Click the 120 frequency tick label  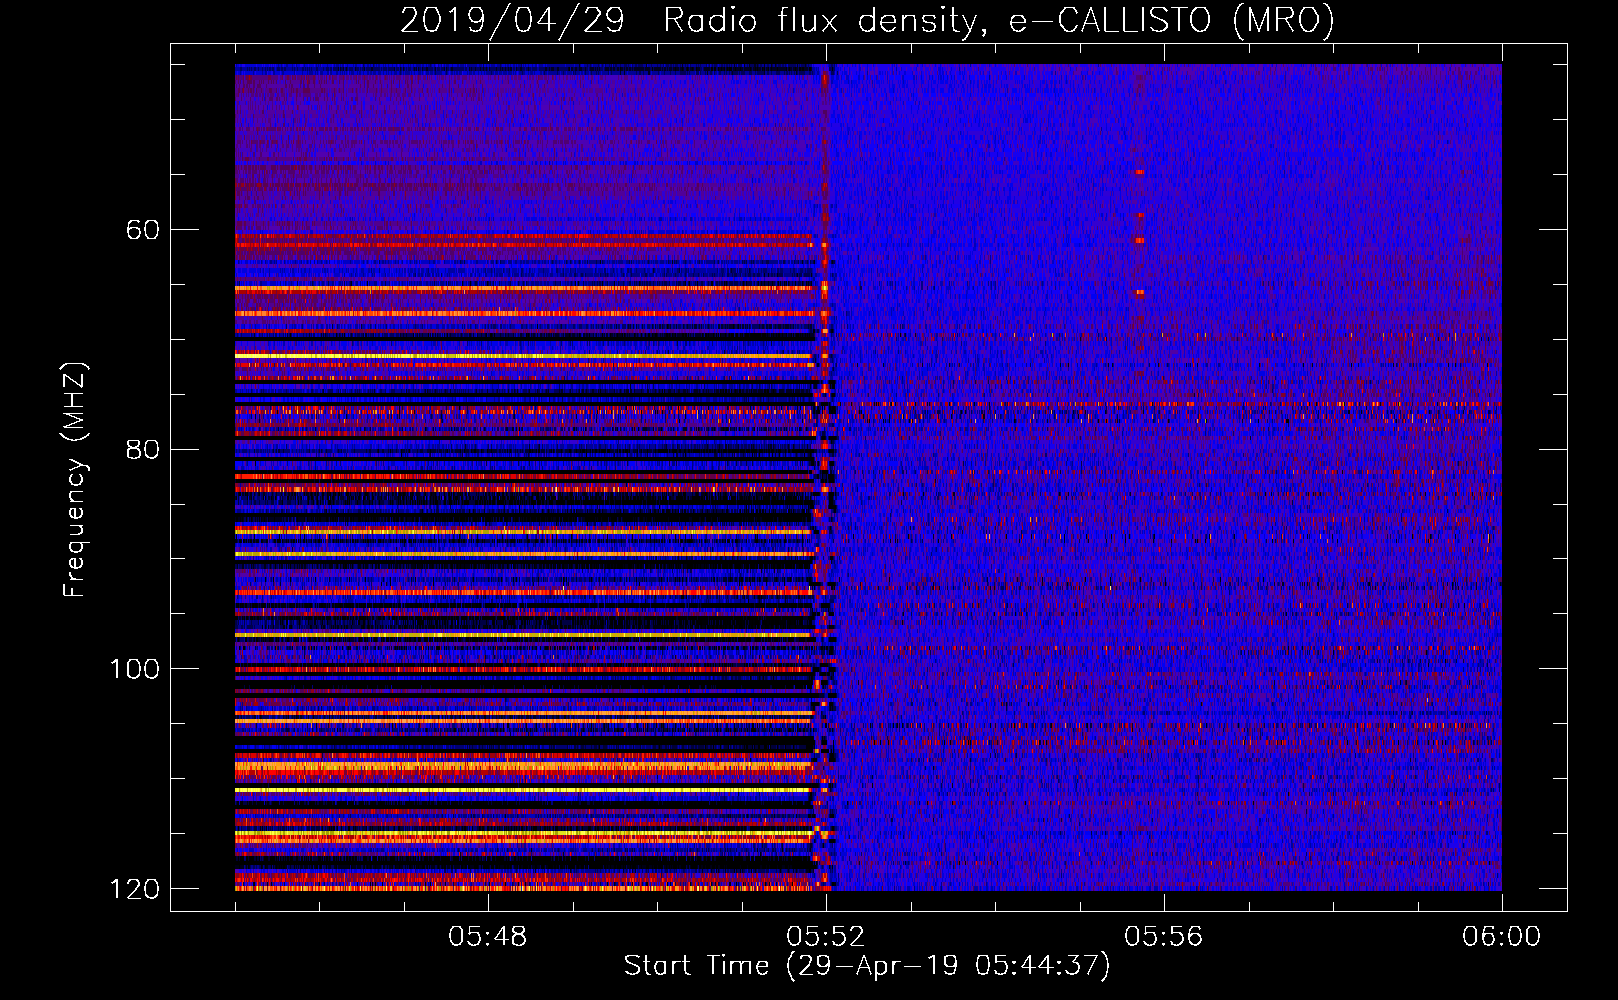[x=135, y=889]
